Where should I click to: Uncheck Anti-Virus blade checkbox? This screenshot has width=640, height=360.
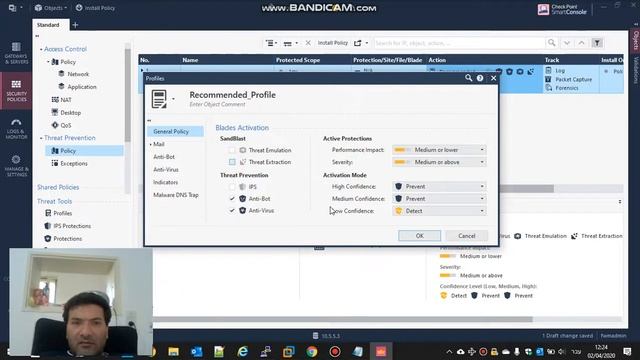(x=232, y=211)
